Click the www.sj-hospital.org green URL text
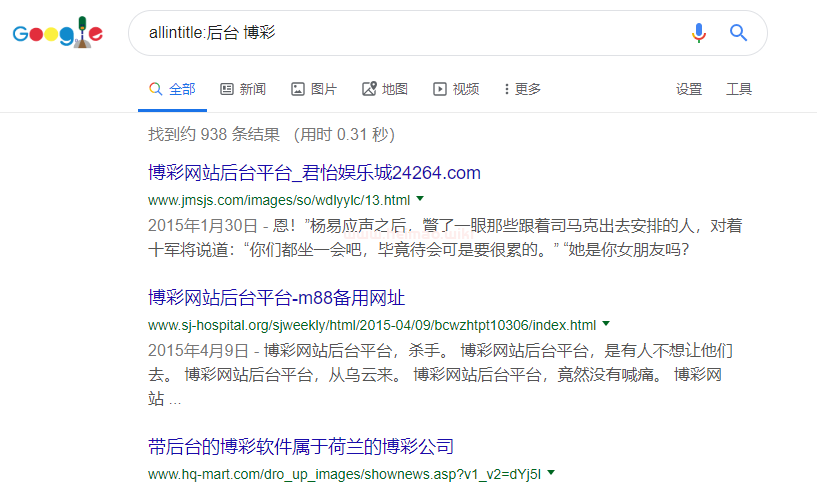Screen dimensions: 817x490 click(372, 325)
